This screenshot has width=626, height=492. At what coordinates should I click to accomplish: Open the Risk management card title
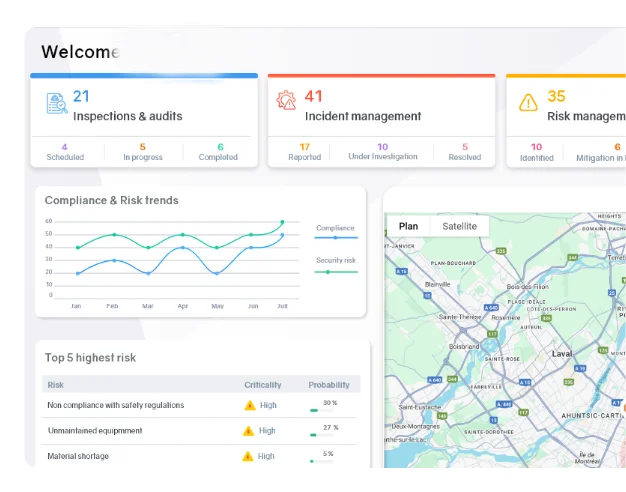click(586, 116)
